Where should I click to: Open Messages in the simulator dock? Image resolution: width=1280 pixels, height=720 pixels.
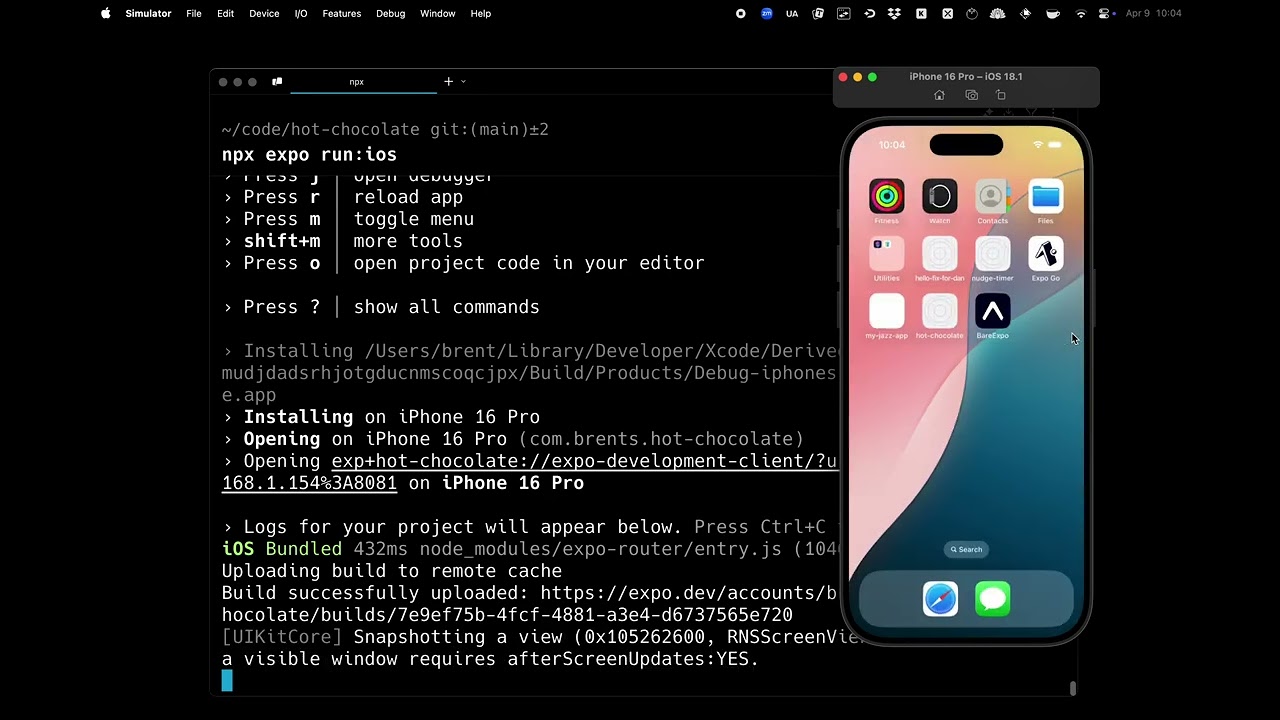pos(993,599)
